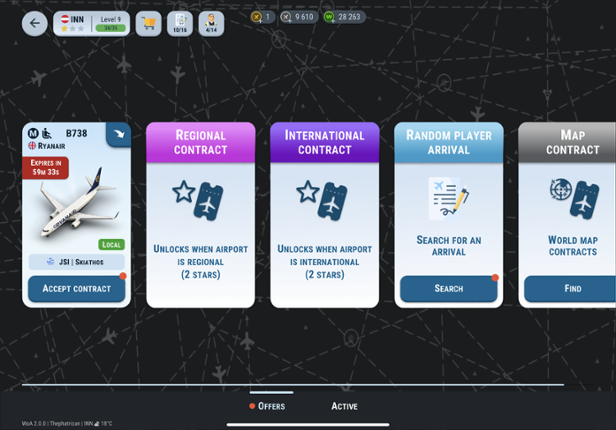Screen dimensions: 616x430
Task: Accept the Ryanair B738 contract
Action: coord(76,289)
